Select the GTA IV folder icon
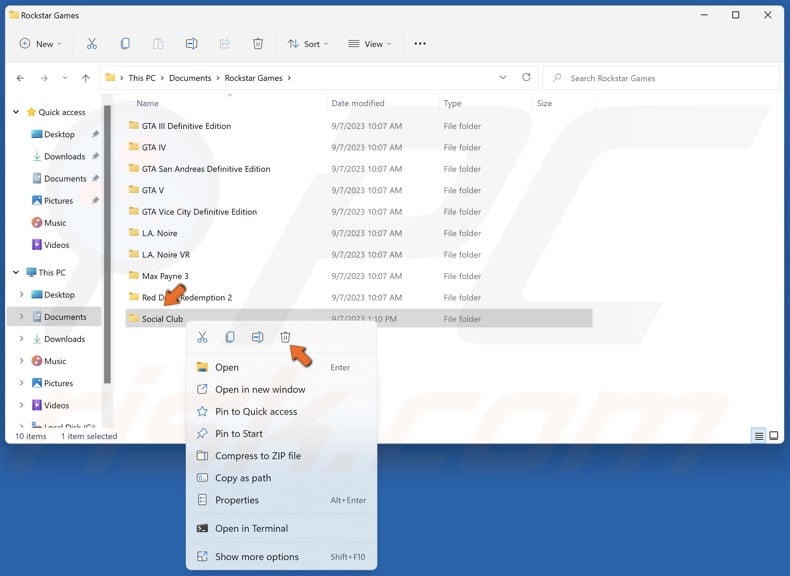790x576 pixels. (x=134, y=147)
